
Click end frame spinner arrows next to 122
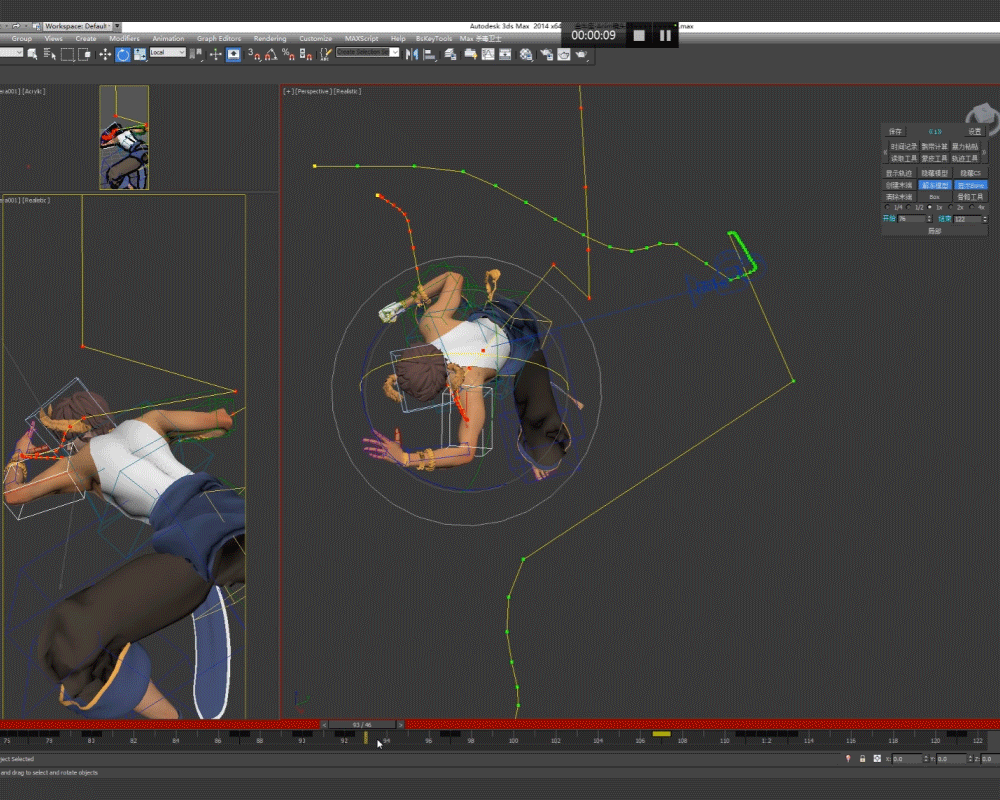pyautogui.click(x=985, y=219)
